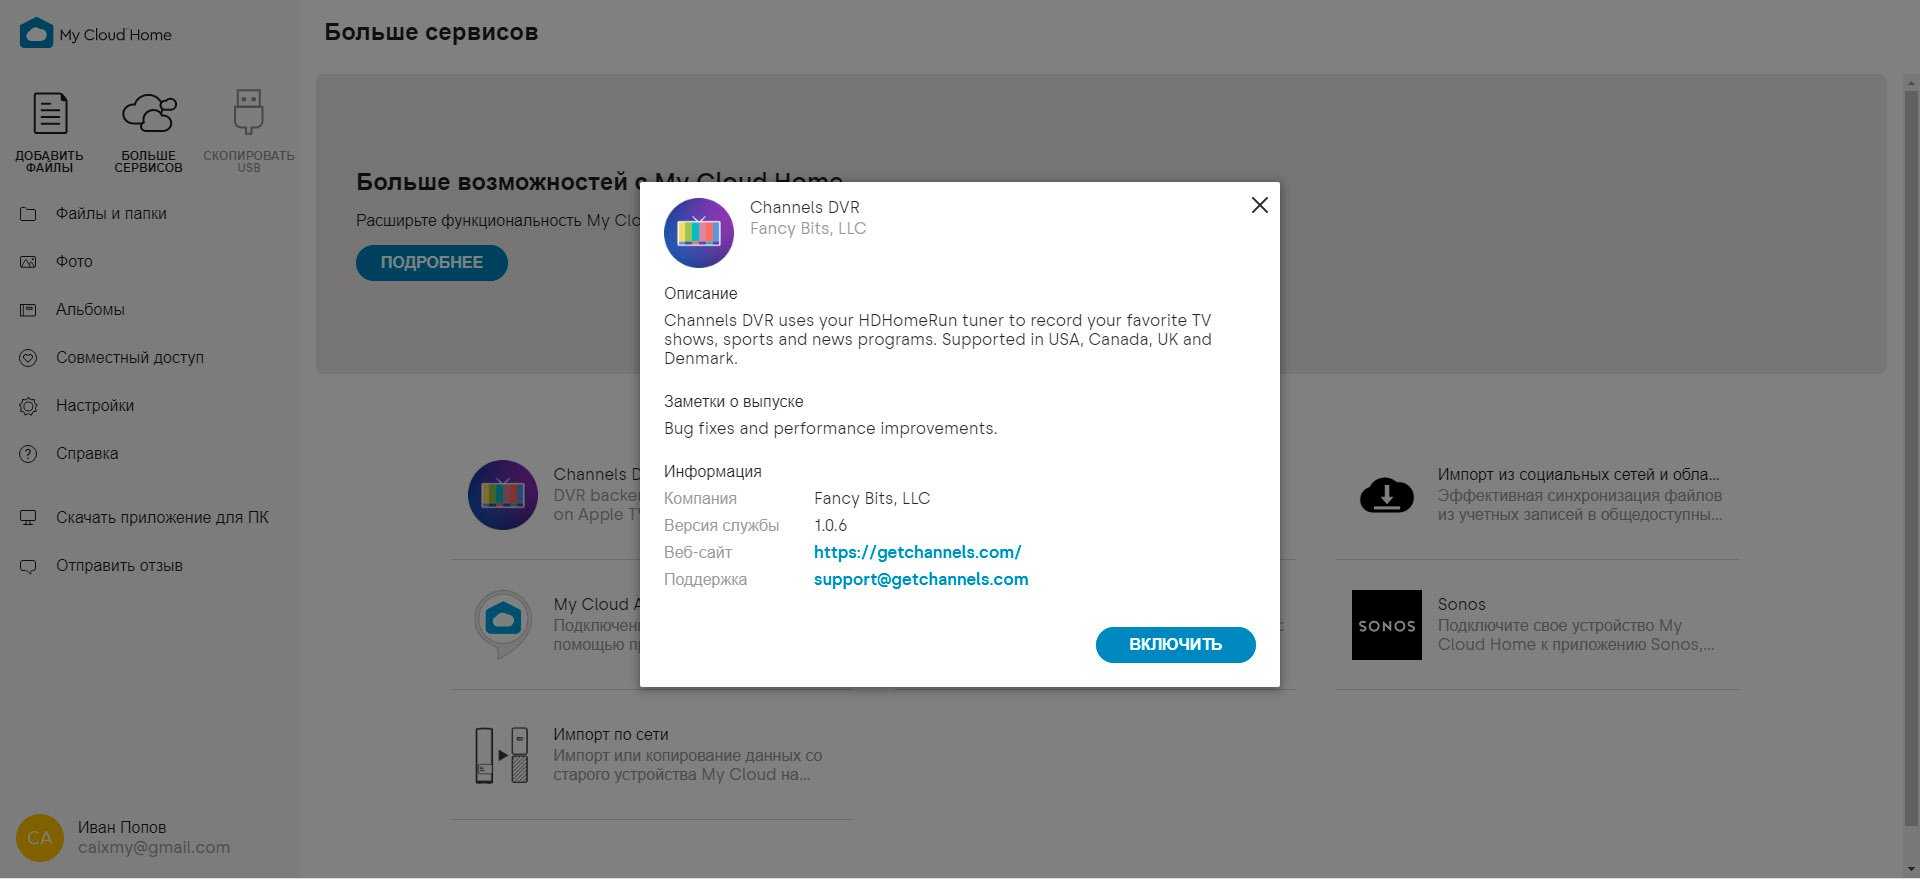Click the Подробнее (Learn more) button
Screen dimensions: 1920x882
(432, 262)
